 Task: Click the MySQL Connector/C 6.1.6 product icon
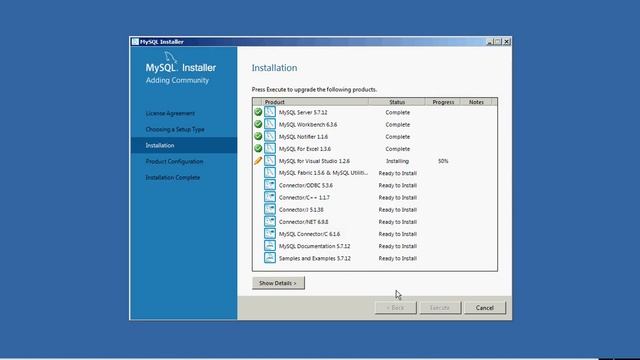(270, 233)
